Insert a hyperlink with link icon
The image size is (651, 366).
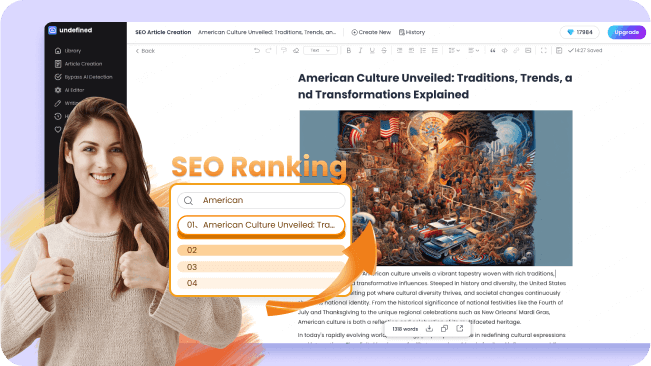pyautogui.click(x=516, y=51)
